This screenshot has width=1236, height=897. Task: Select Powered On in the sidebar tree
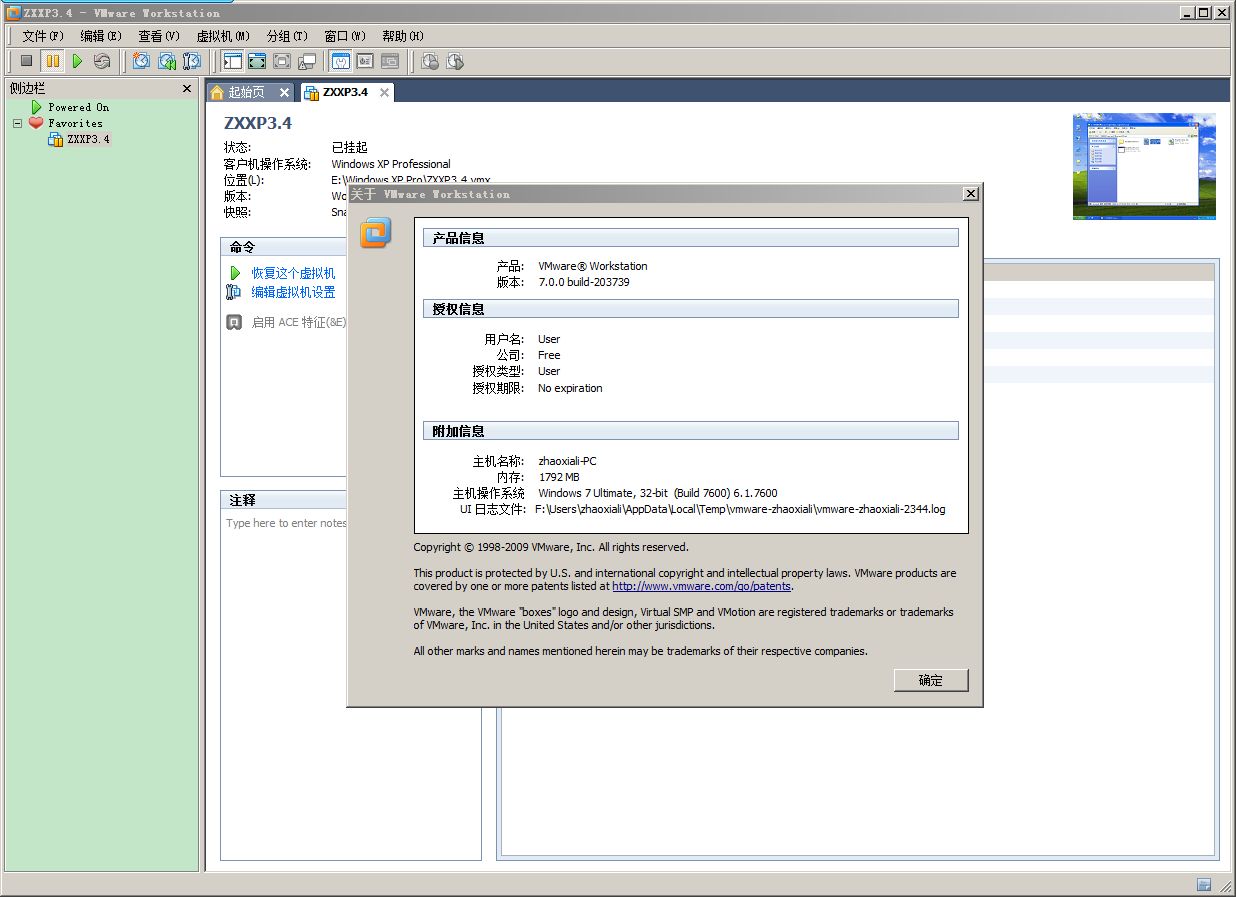click(79, 107)
